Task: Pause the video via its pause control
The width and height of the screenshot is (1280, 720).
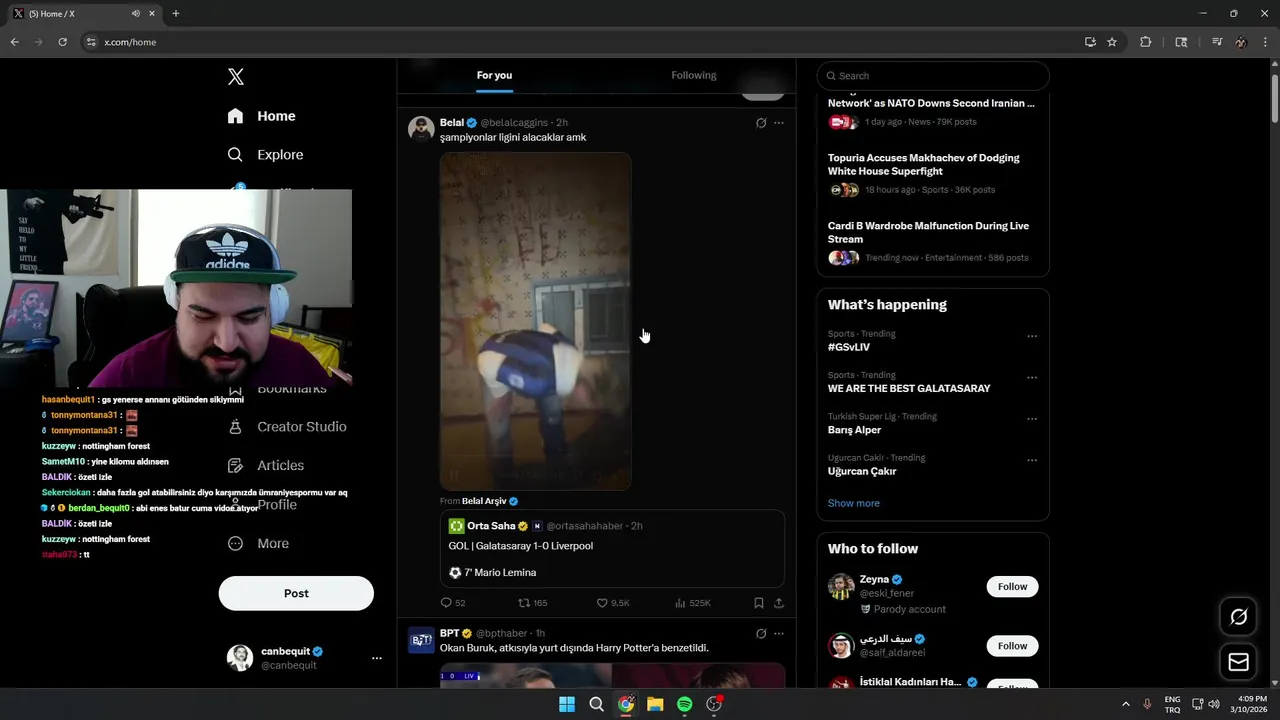Action: 453,476
